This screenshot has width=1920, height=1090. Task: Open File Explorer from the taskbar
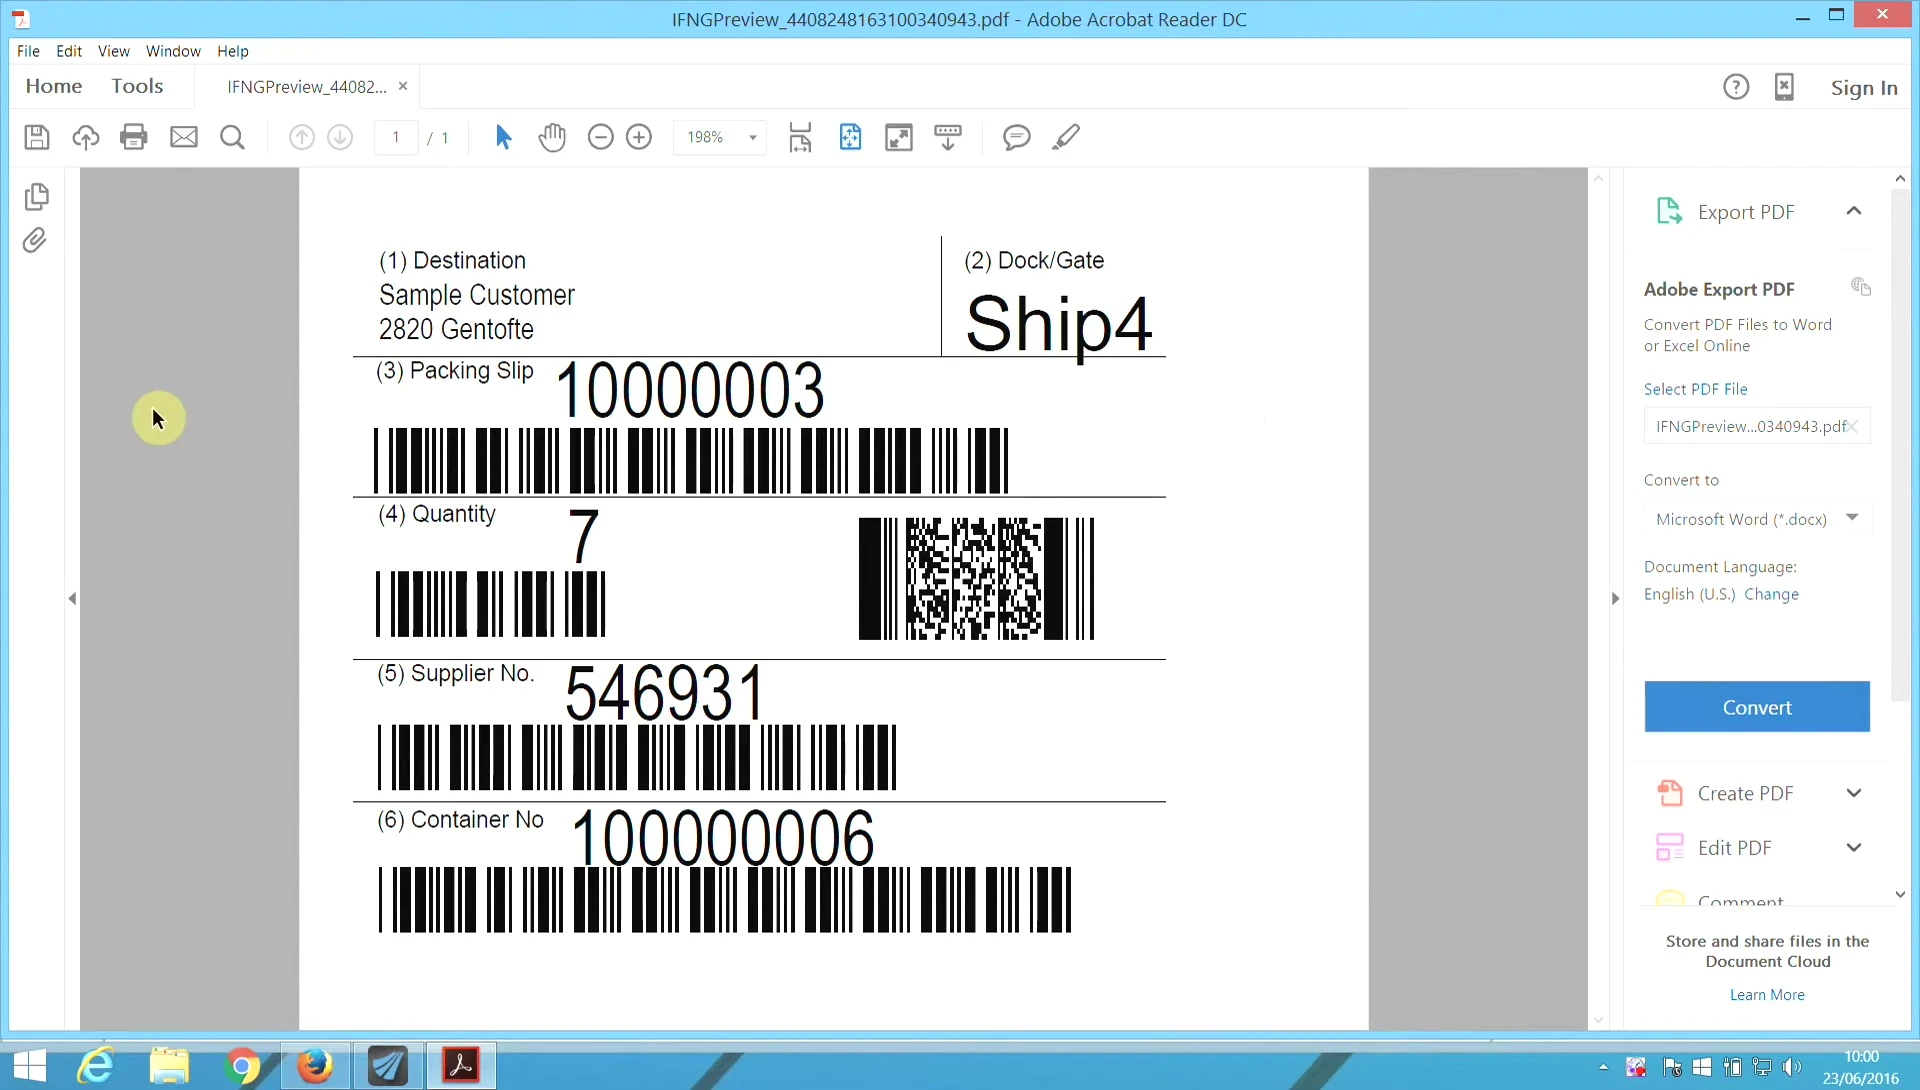point(169,1066)
